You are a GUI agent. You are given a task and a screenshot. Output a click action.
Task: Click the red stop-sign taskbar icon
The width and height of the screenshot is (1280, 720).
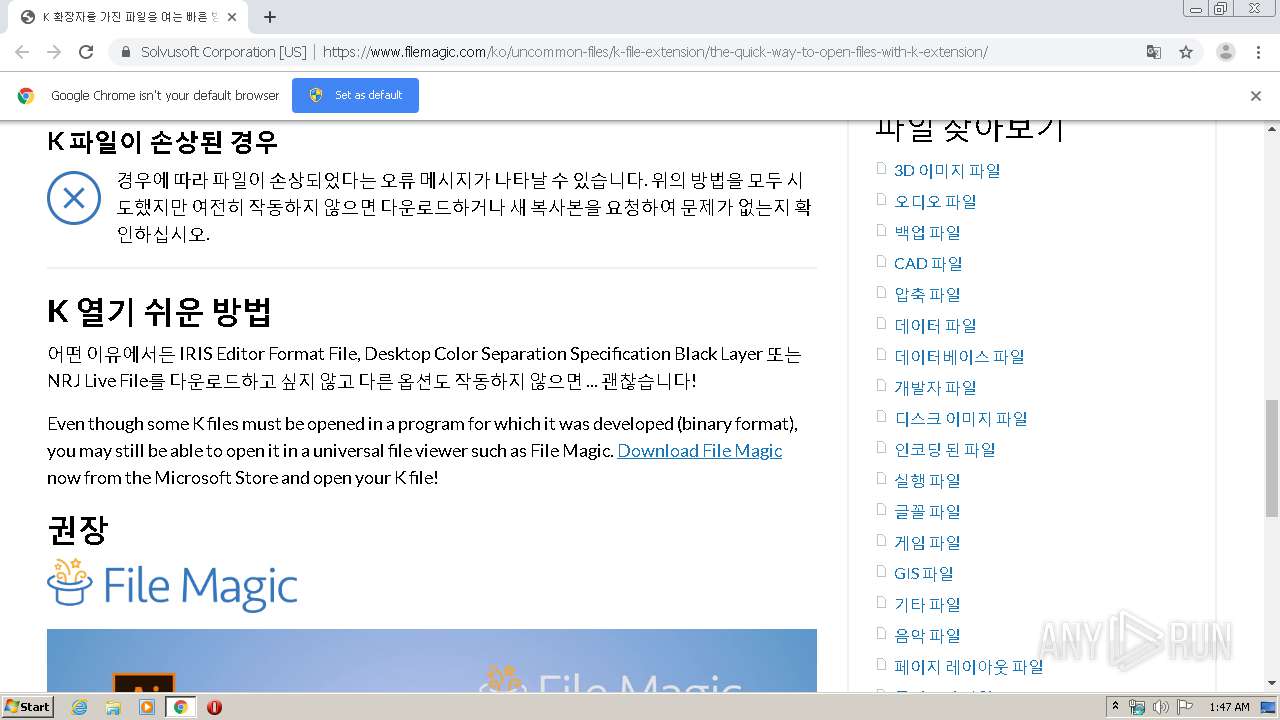214,707
